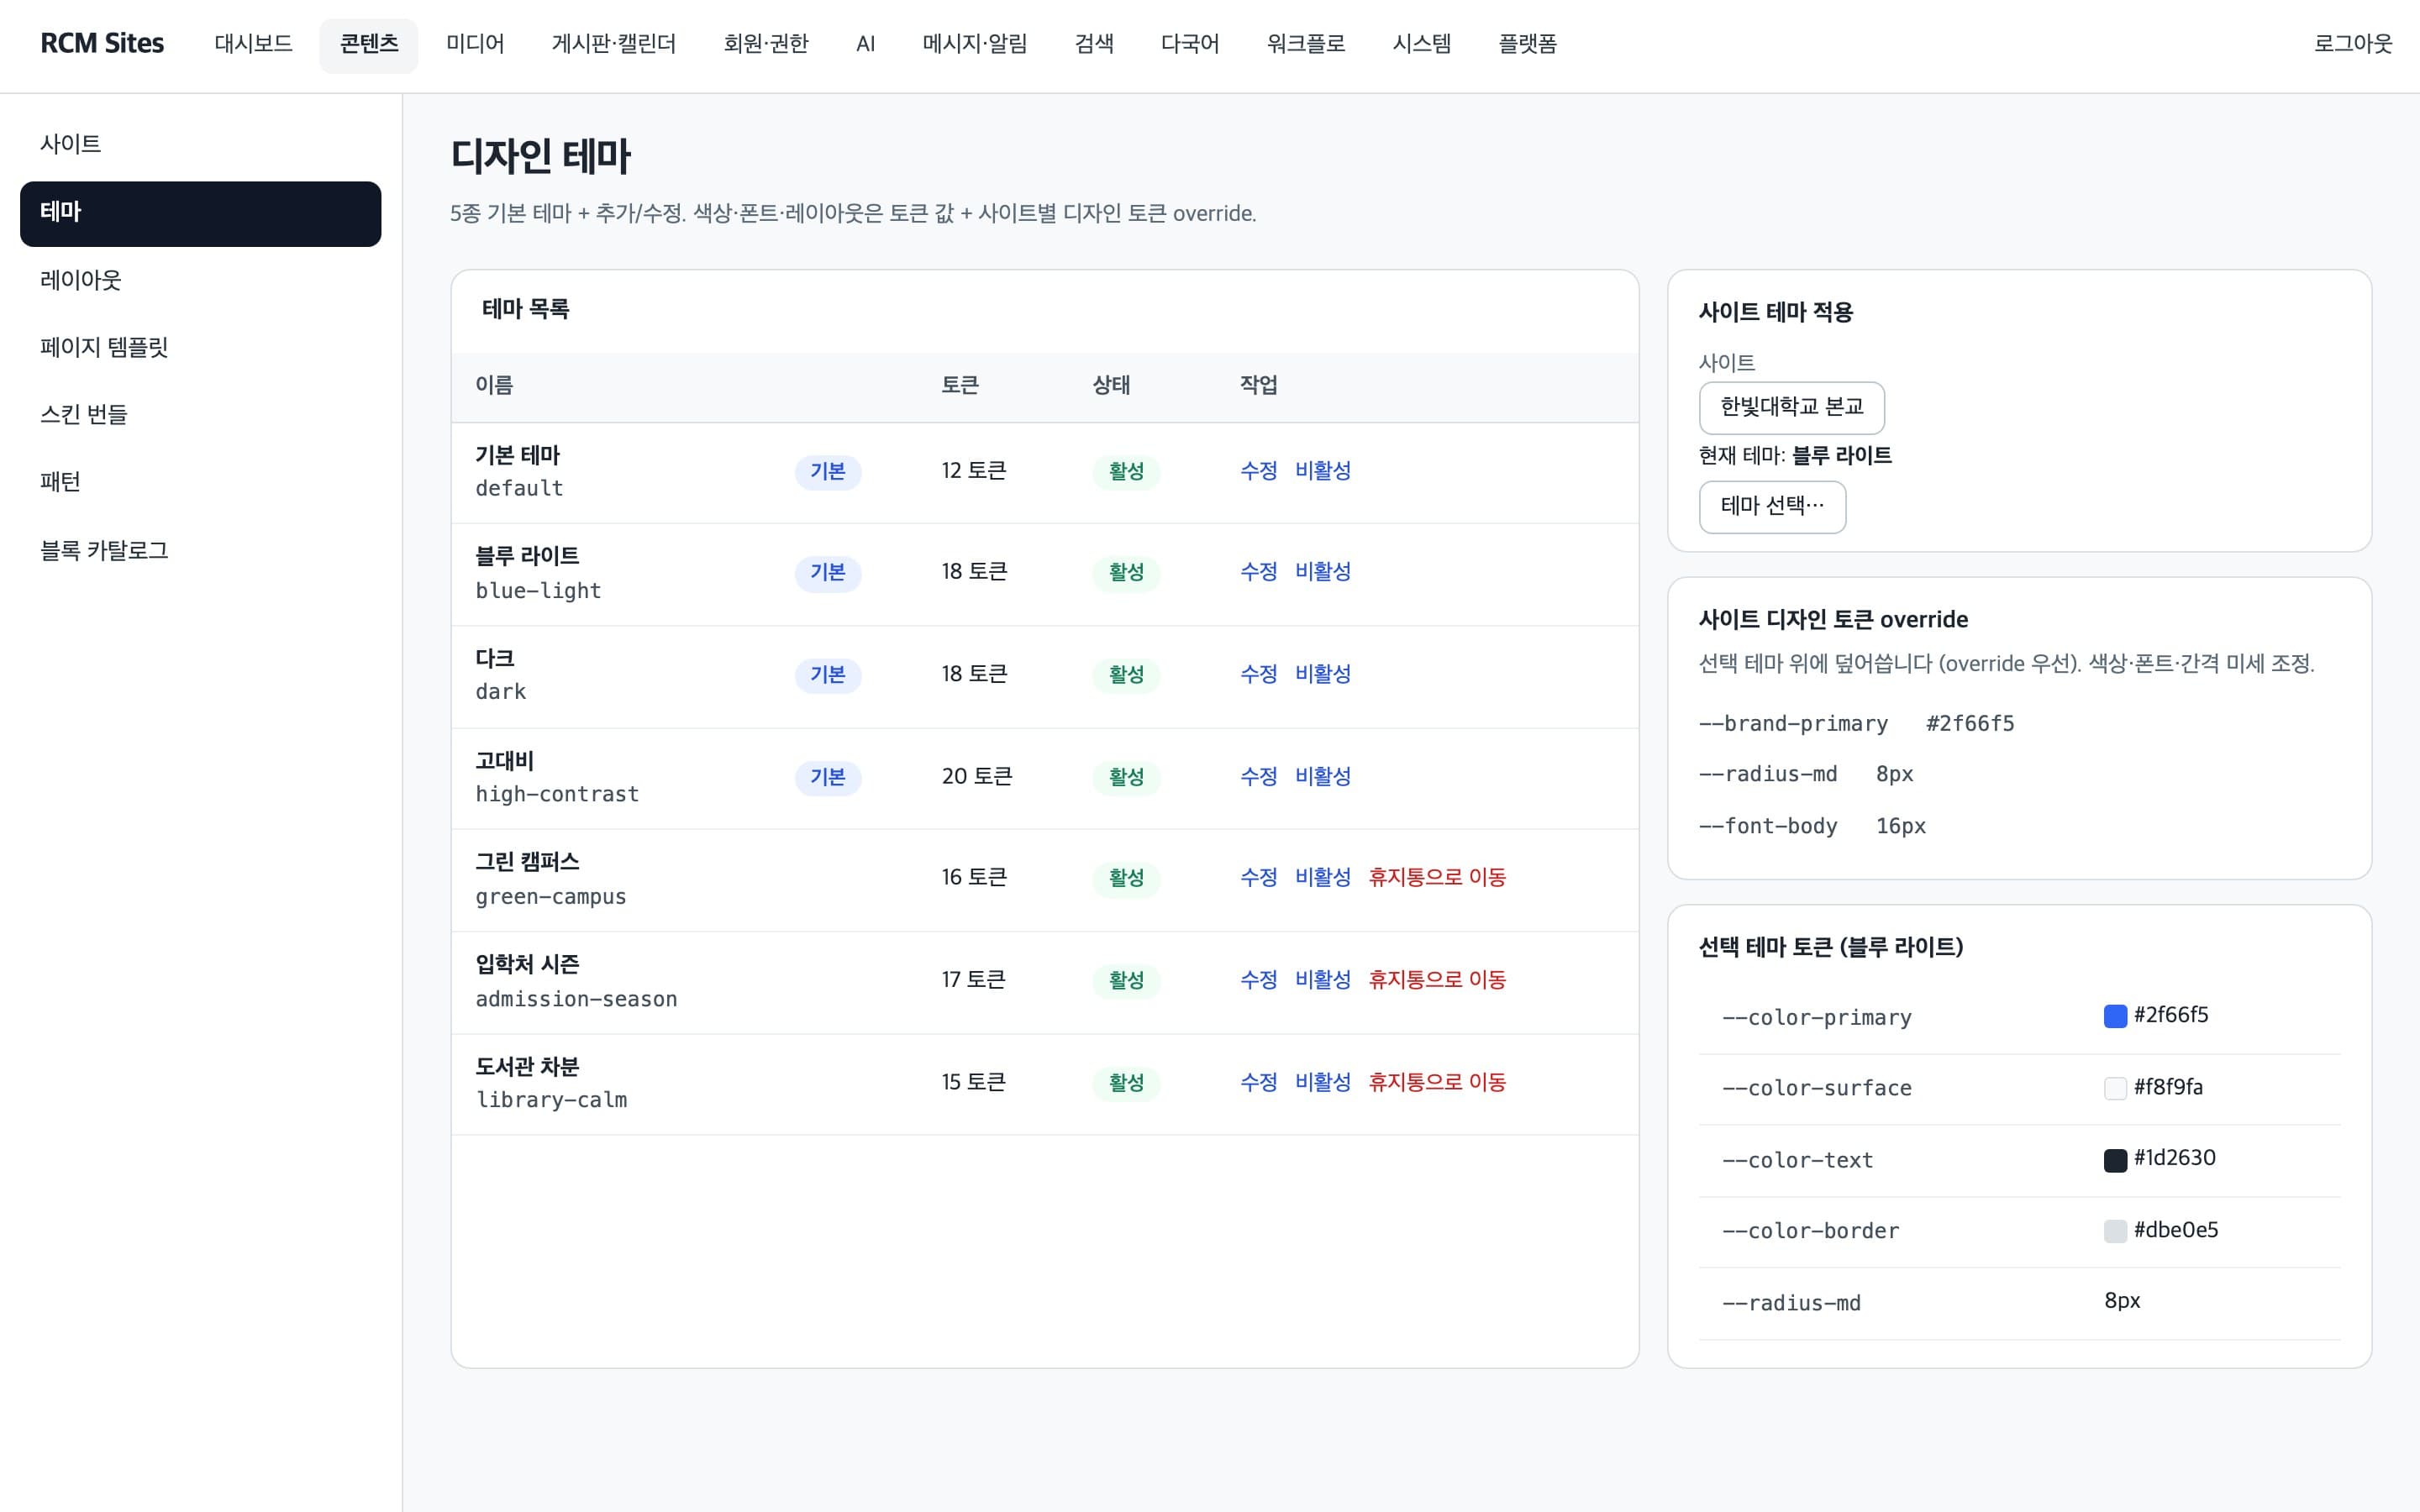Open the 테마 선택… dropdown
The width and height of the screenshot is (2420, 1512).
[1772, 507]
